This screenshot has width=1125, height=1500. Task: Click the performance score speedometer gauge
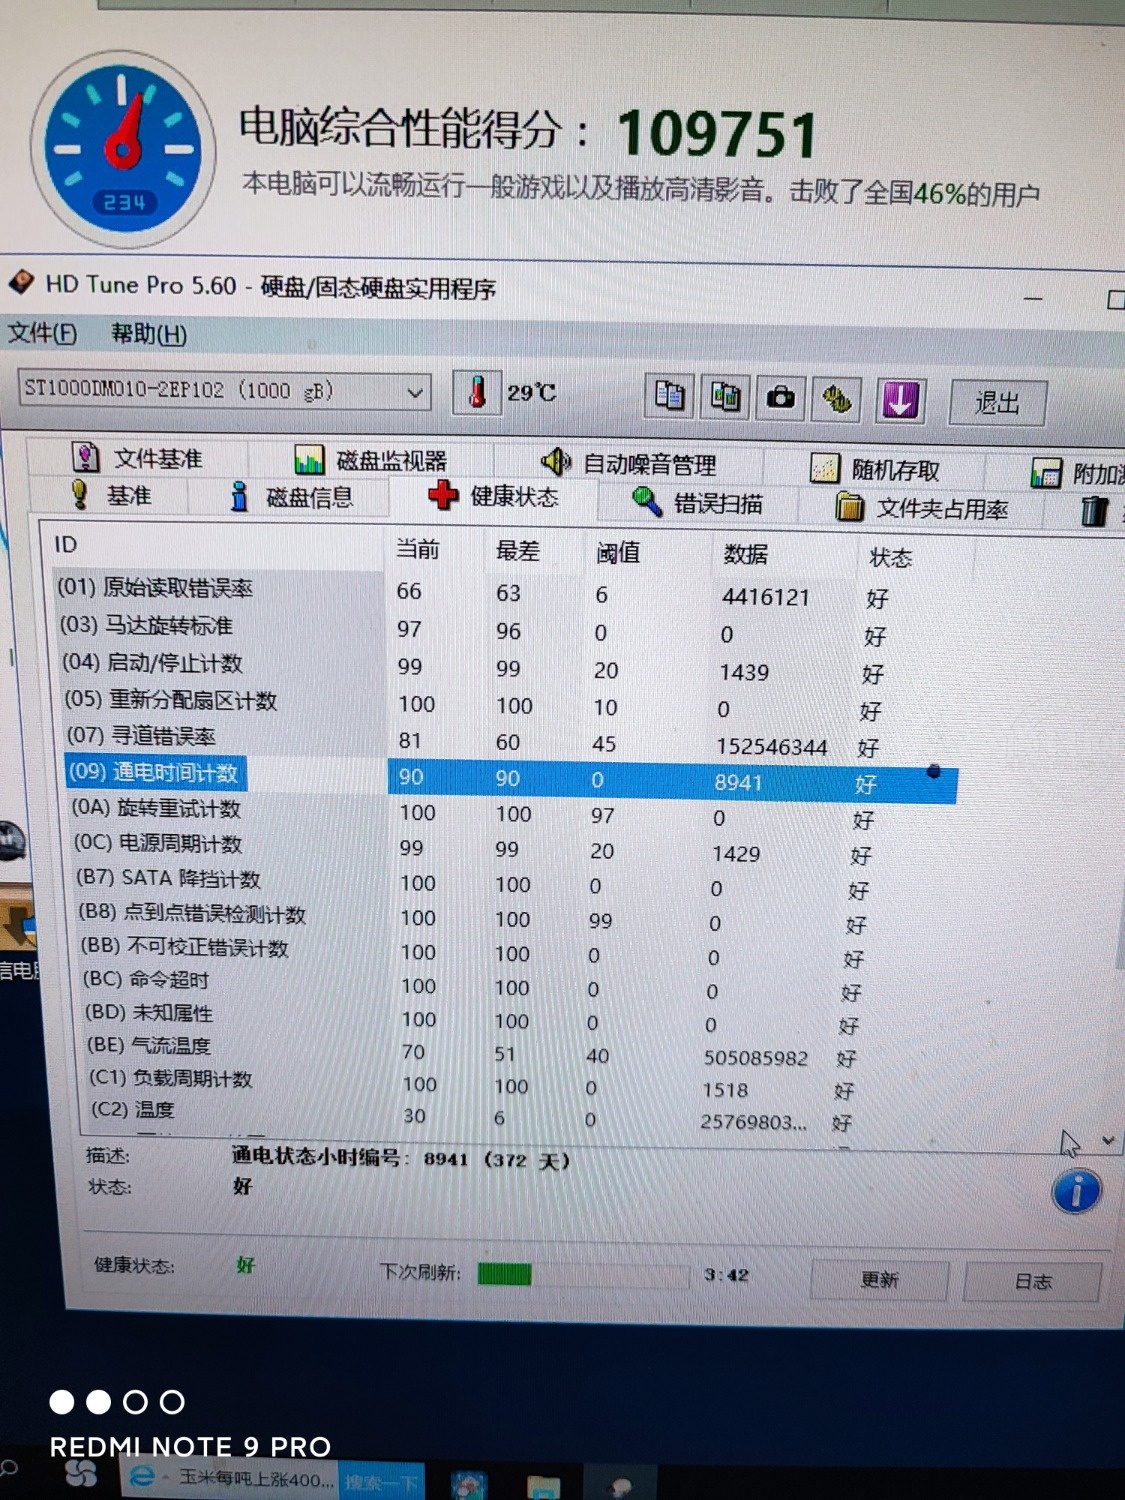point(122,150)
